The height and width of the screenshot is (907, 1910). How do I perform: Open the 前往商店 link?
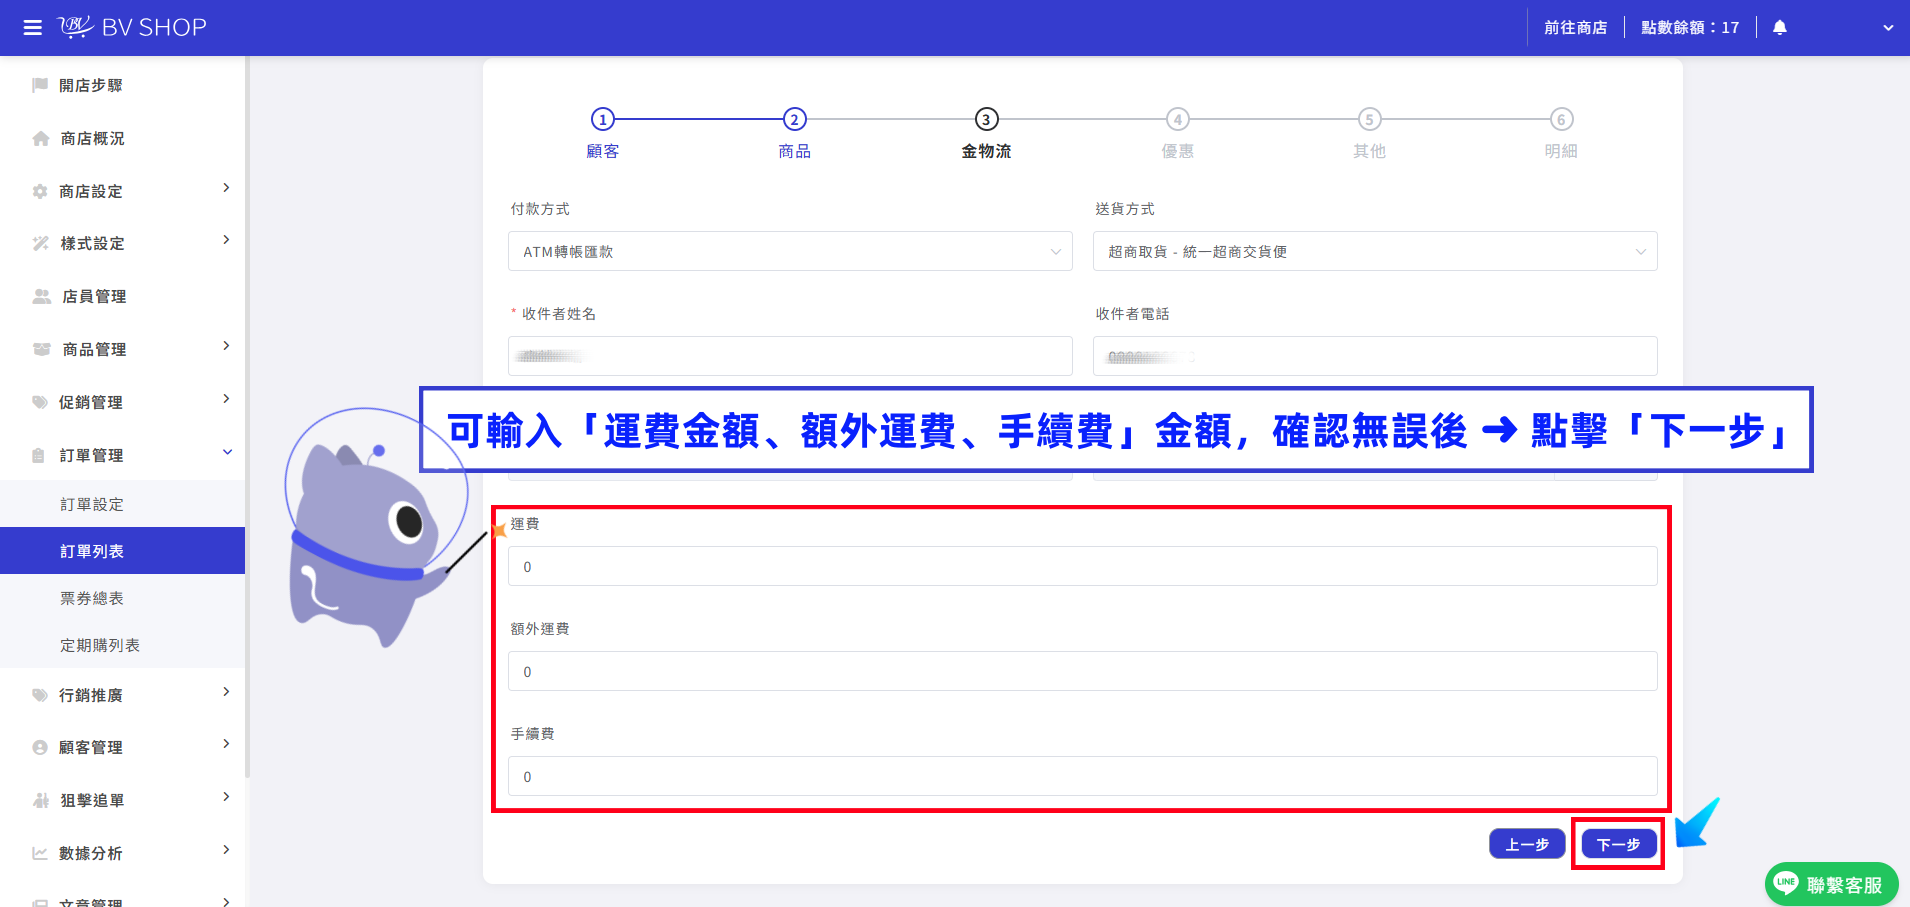1575,28
